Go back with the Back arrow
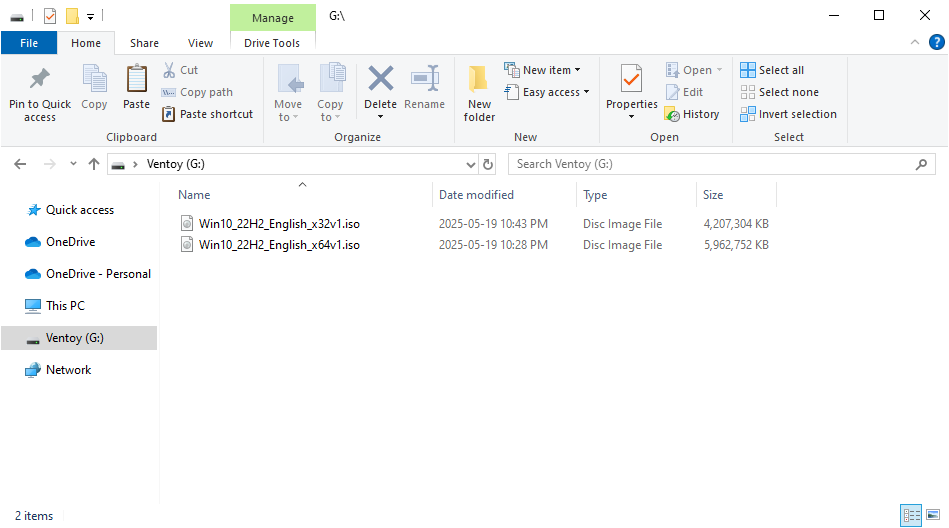The width and height of the screenshot is (949, 528). click(20, 164)
